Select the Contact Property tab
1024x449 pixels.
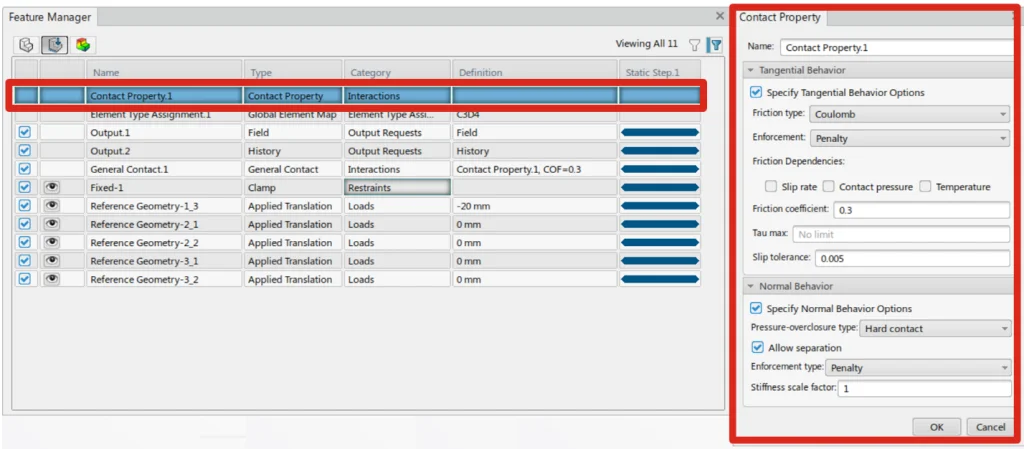(x=780, y=17)
